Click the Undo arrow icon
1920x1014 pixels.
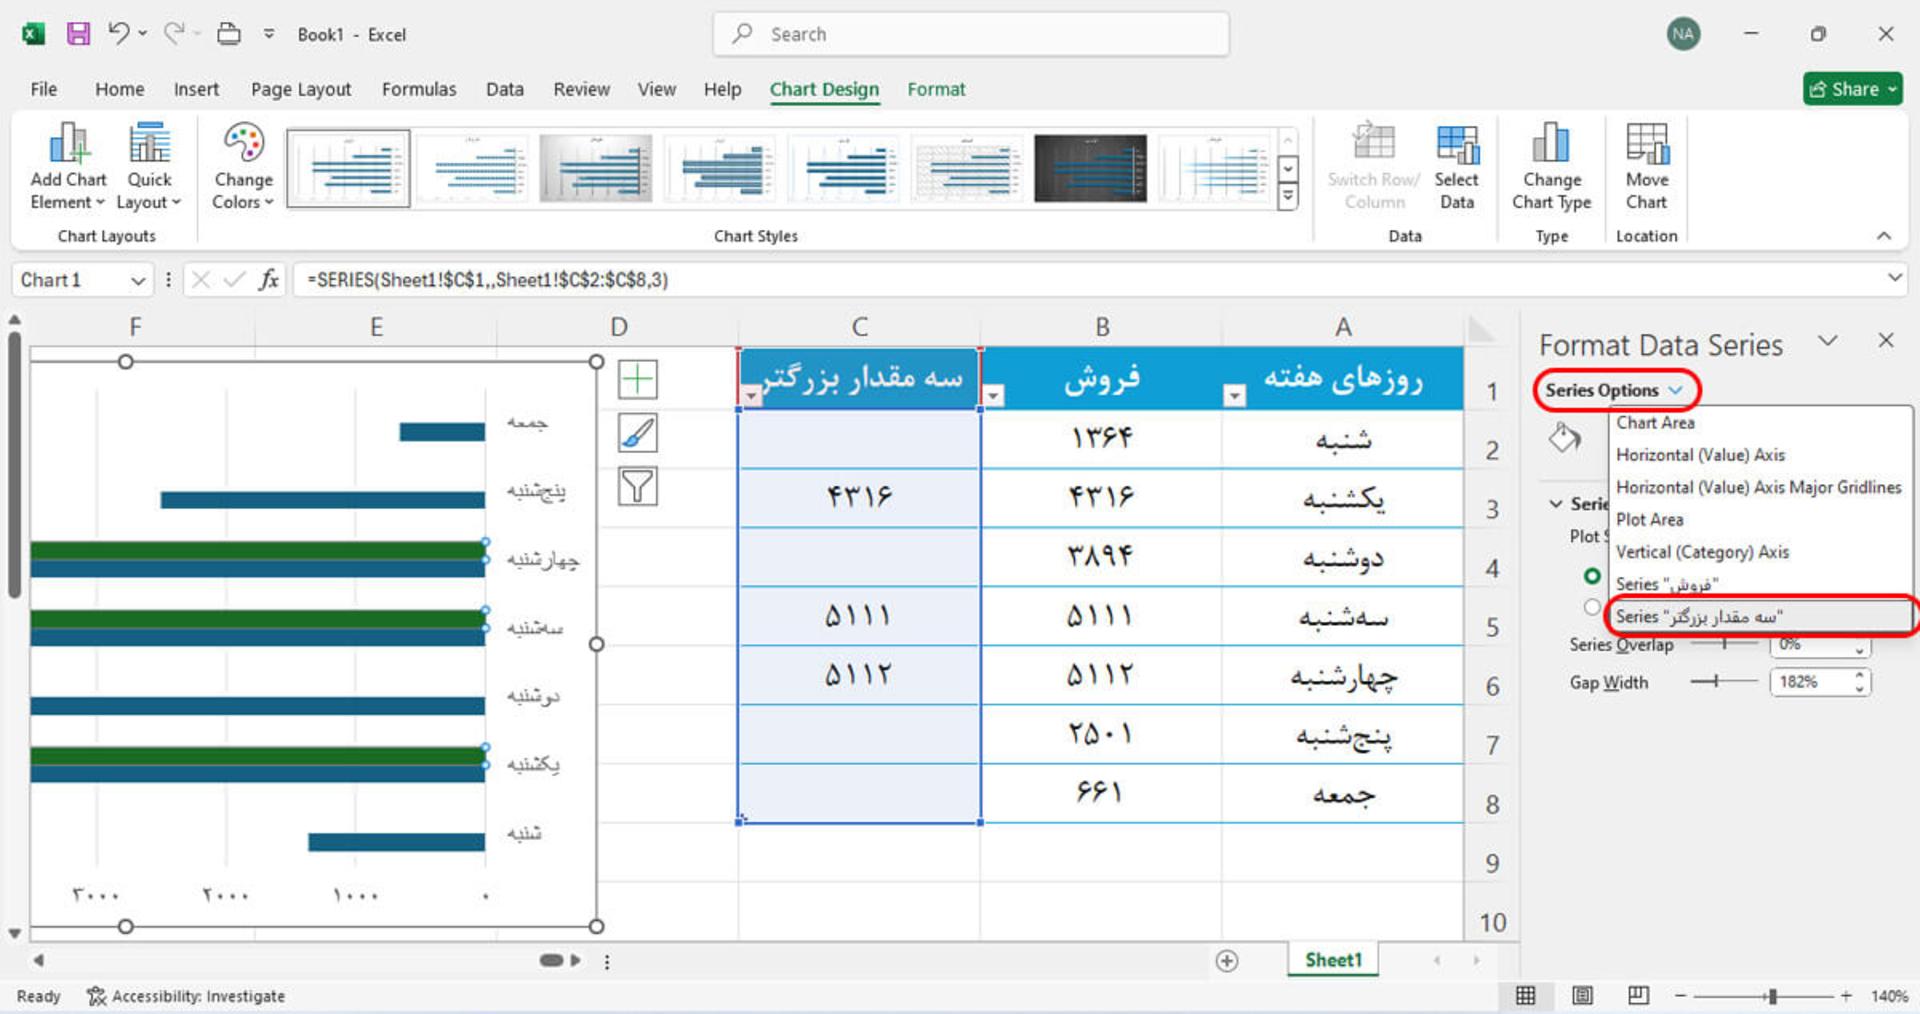click(118, 33)
